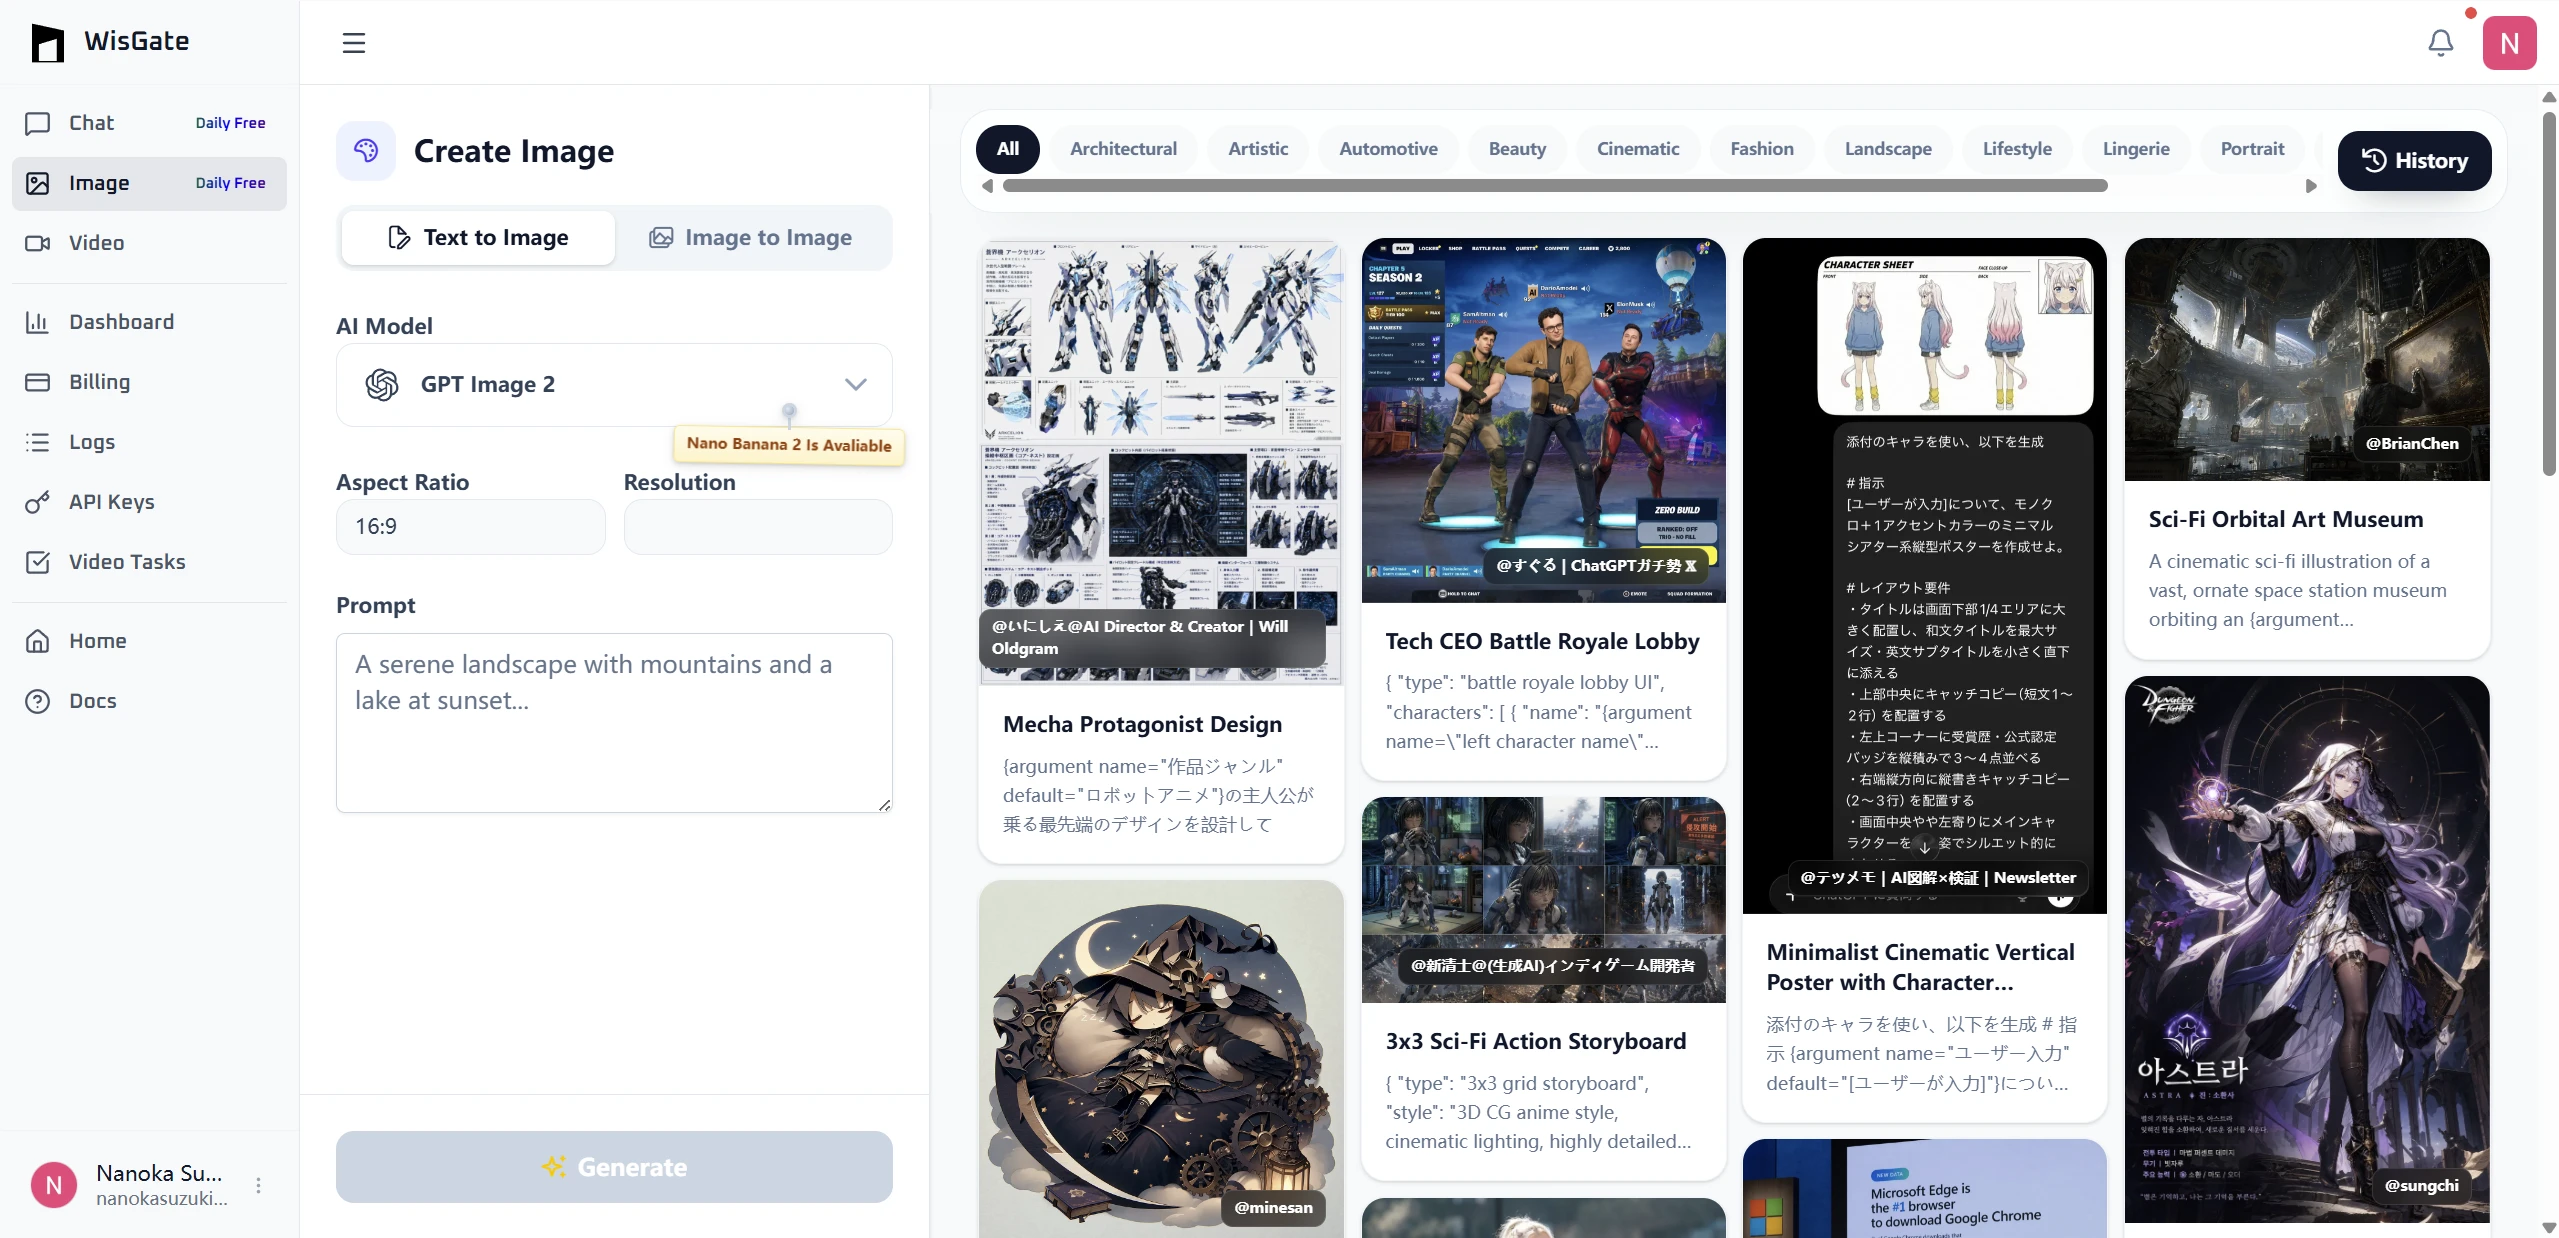Screen dimensions: 2559x1238
Task: Select the Portrait category filter
Action: click(x=2252, y=149)
